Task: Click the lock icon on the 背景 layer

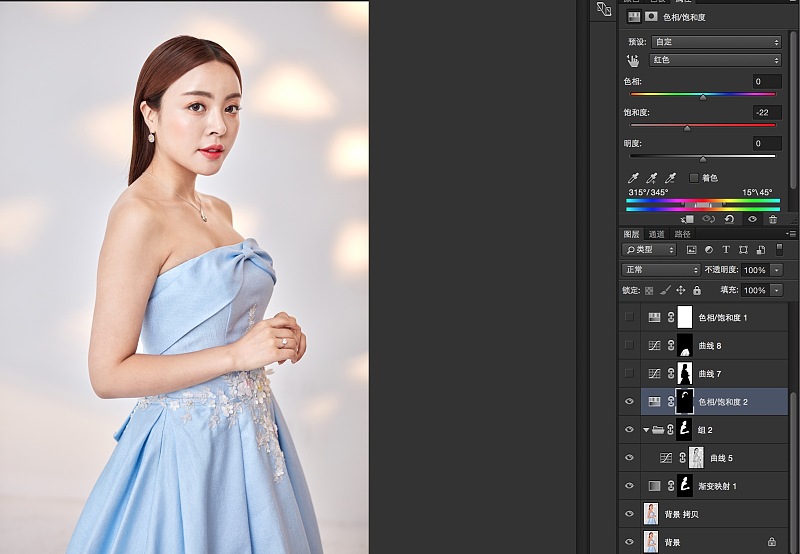Action: pos(771,542)
